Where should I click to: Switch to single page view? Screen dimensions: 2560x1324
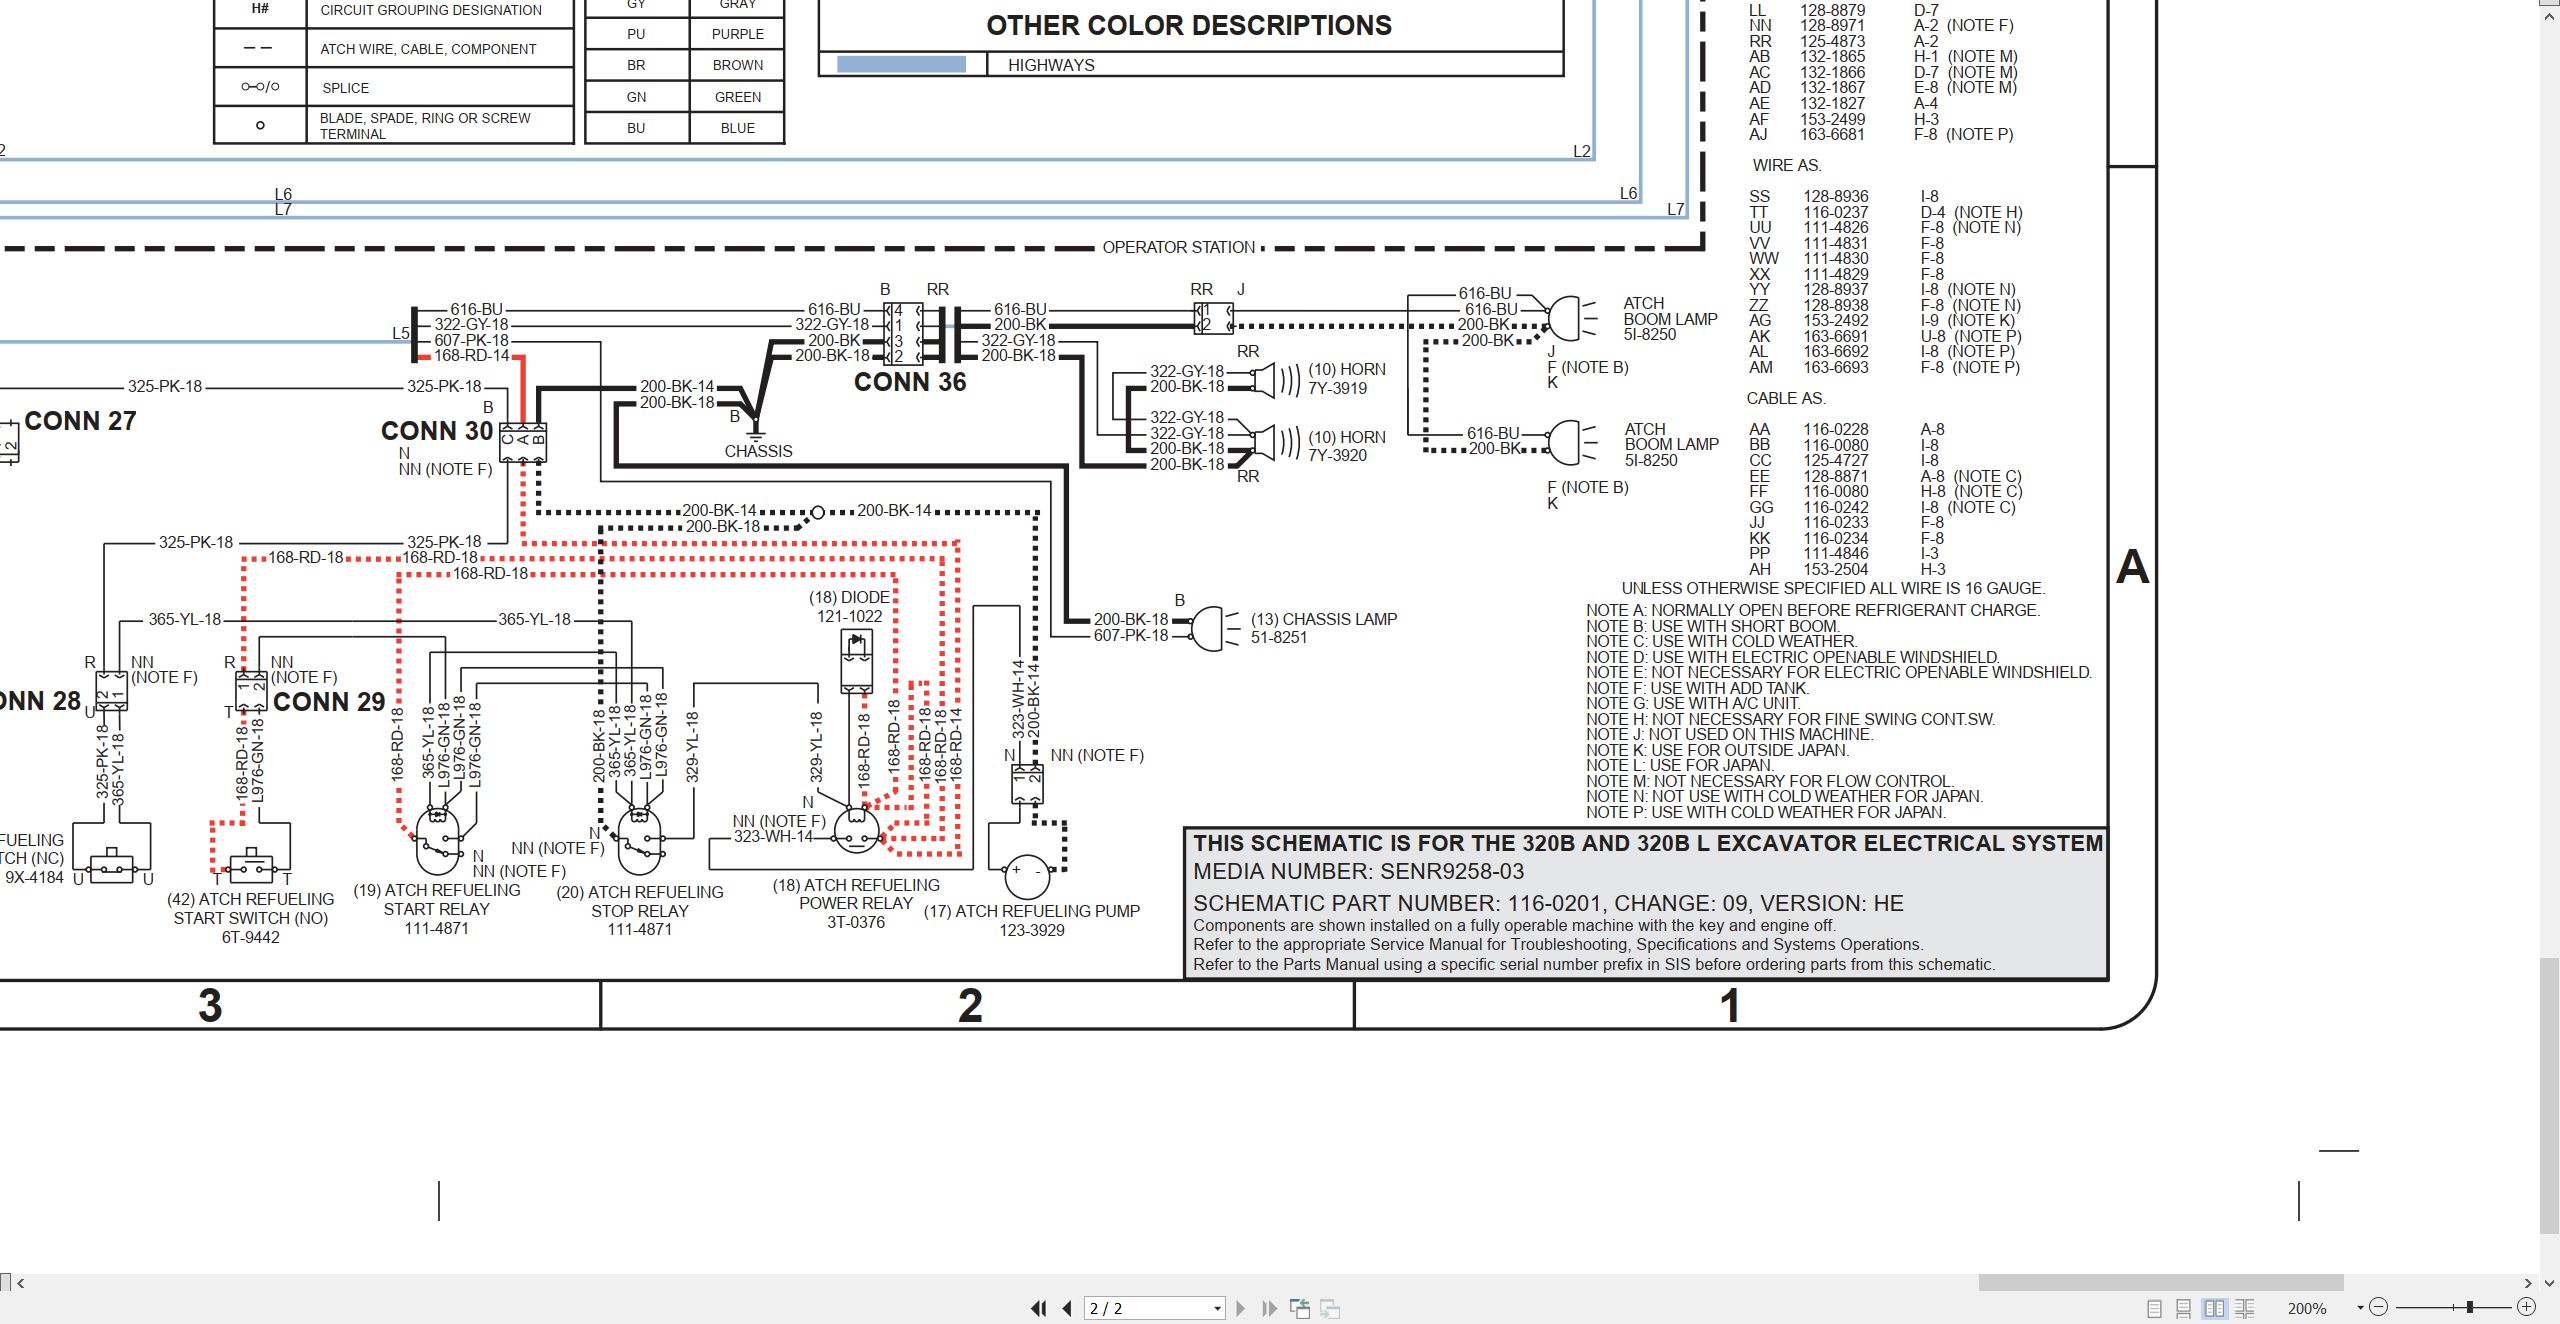pos(2155,1308)
